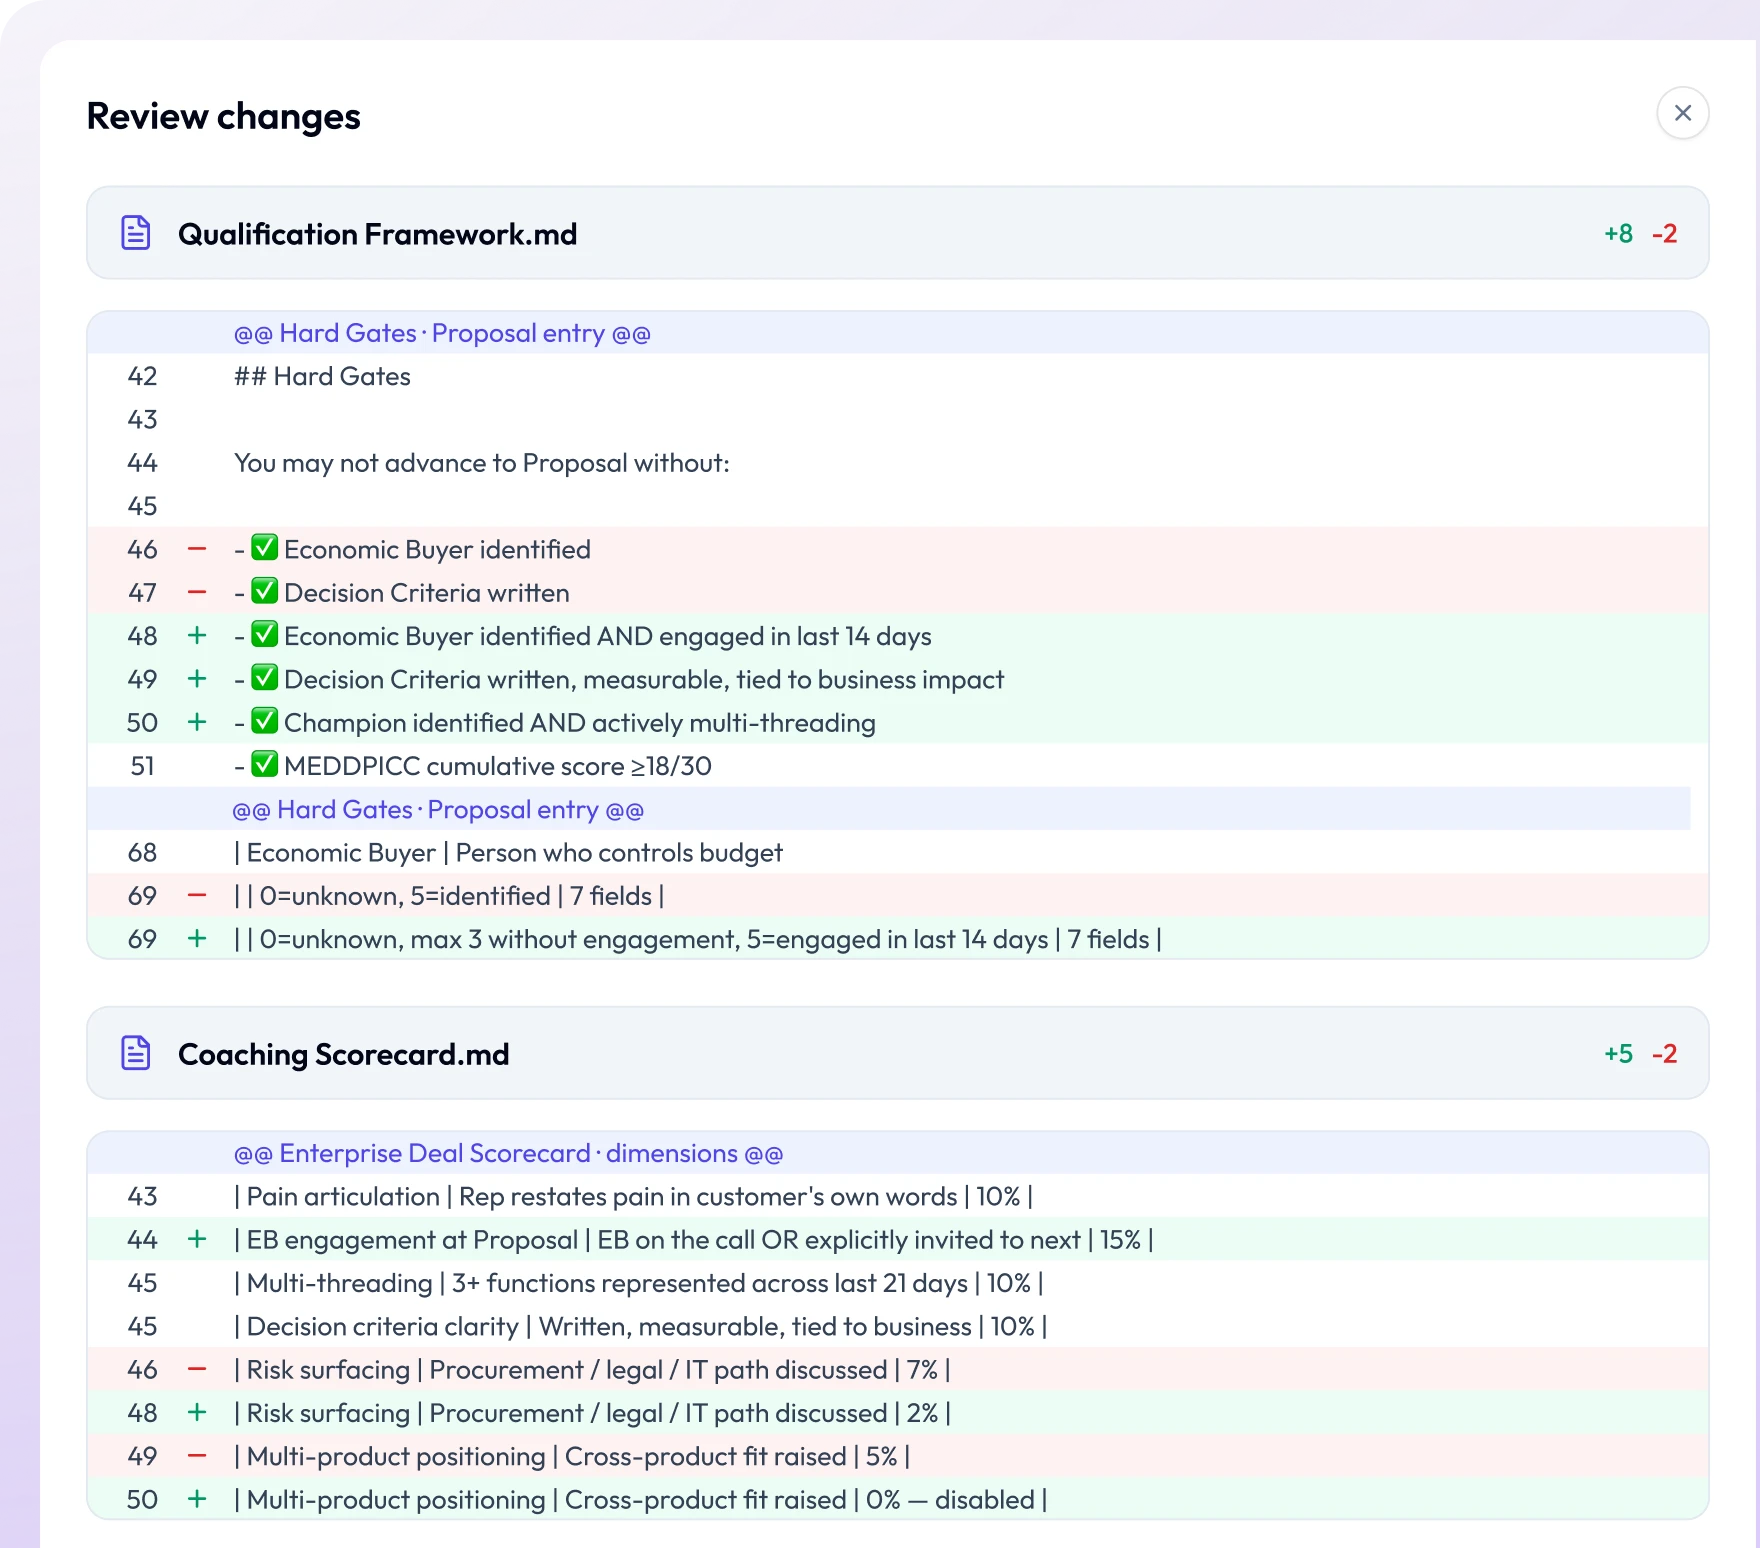The width and height of the screenshot is (1760, 1548).
Task: Click checkmark emoji on Decision Criteria measurable line
Action: [264, 677]
